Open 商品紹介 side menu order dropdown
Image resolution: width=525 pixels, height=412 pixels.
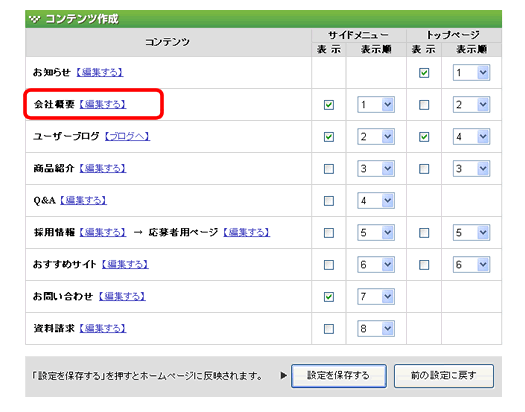point(376,169)
